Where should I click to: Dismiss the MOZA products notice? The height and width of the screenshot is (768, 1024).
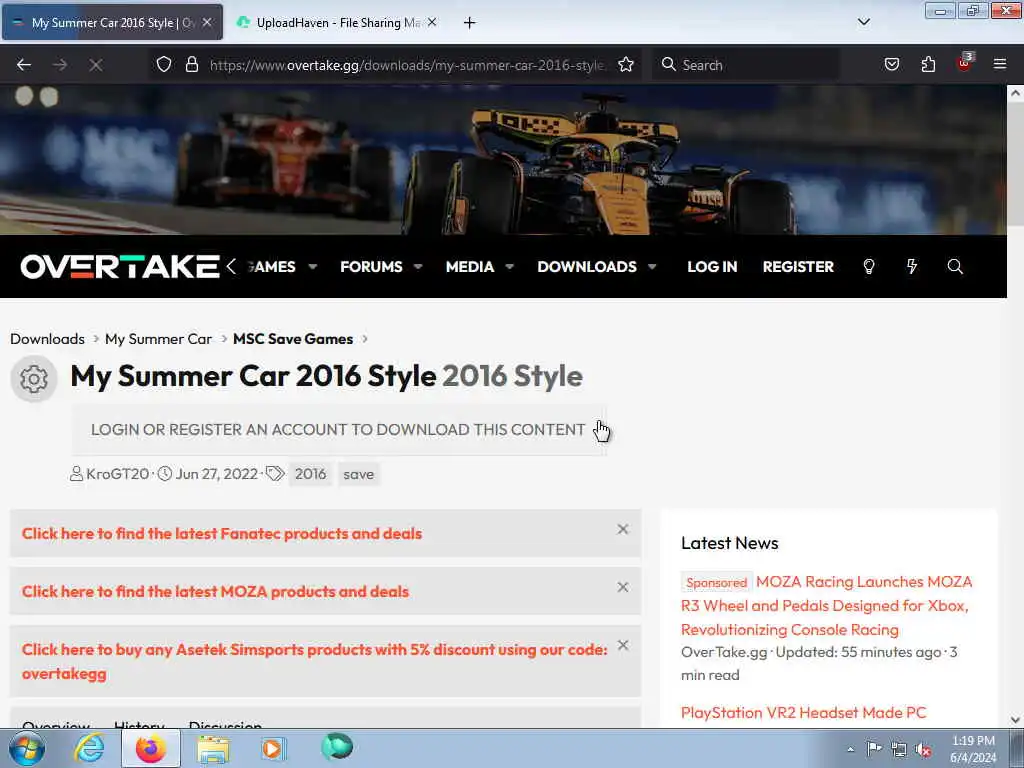[x=623, y=588]
